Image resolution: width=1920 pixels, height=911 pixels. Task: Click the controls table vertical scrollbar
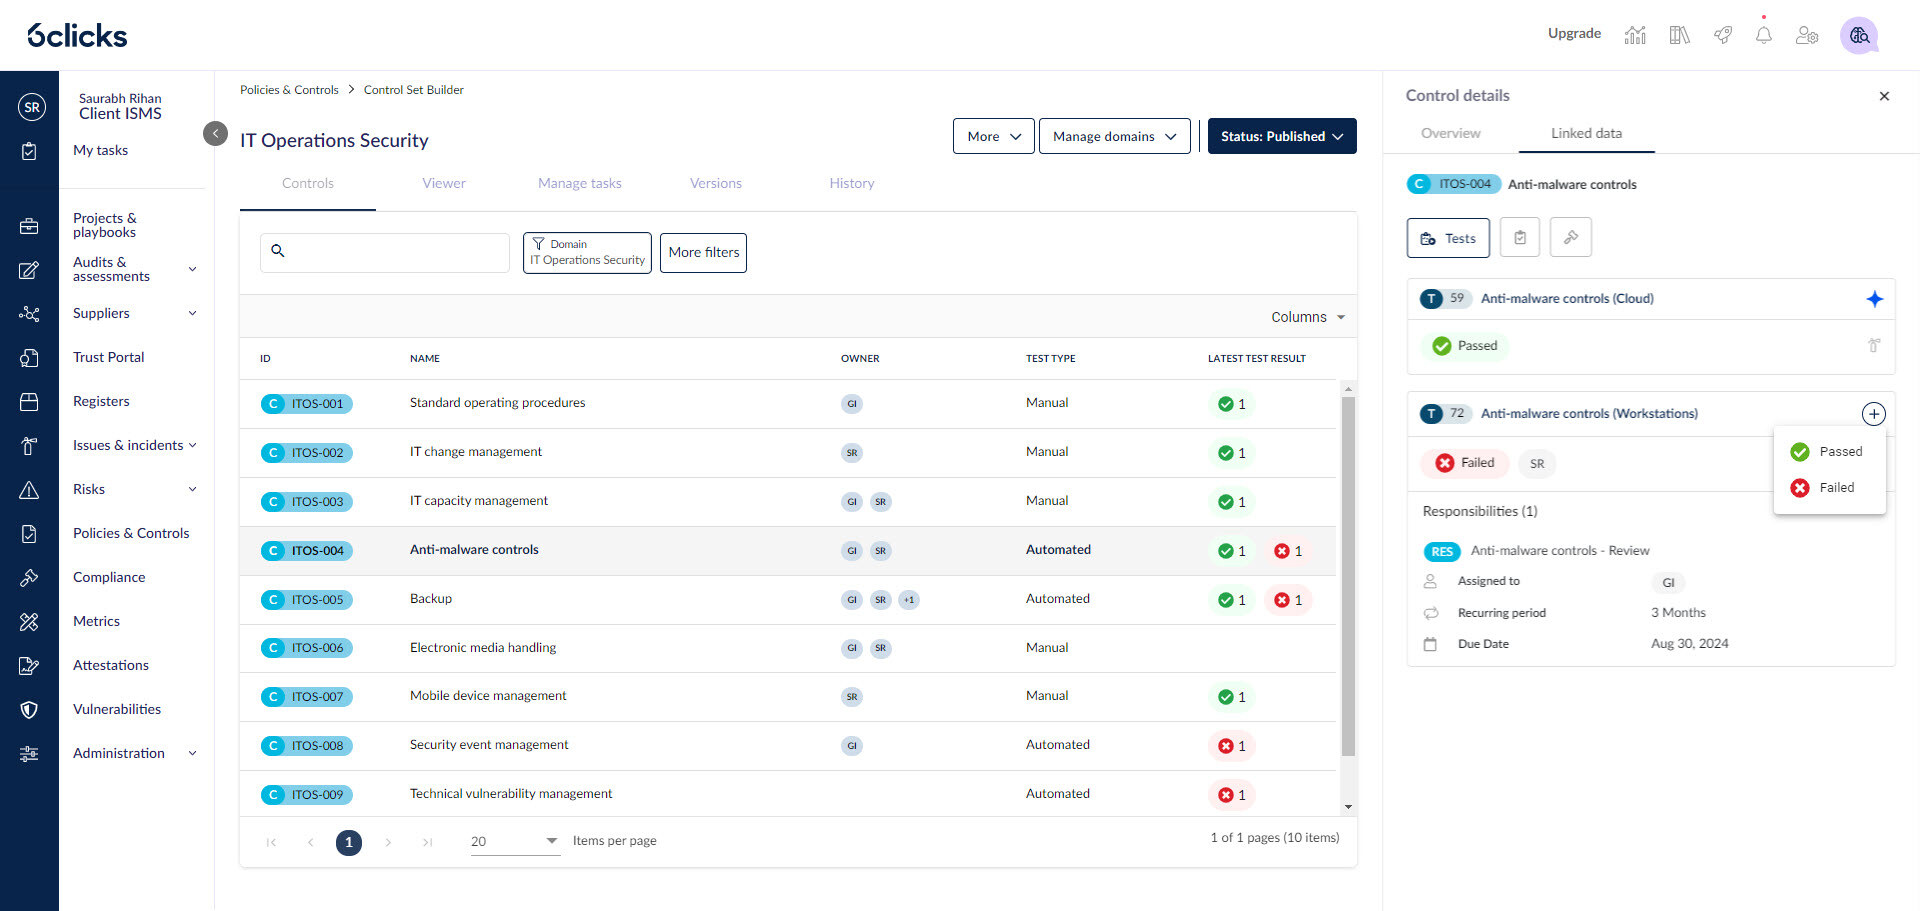click(x=1348, y=575)
